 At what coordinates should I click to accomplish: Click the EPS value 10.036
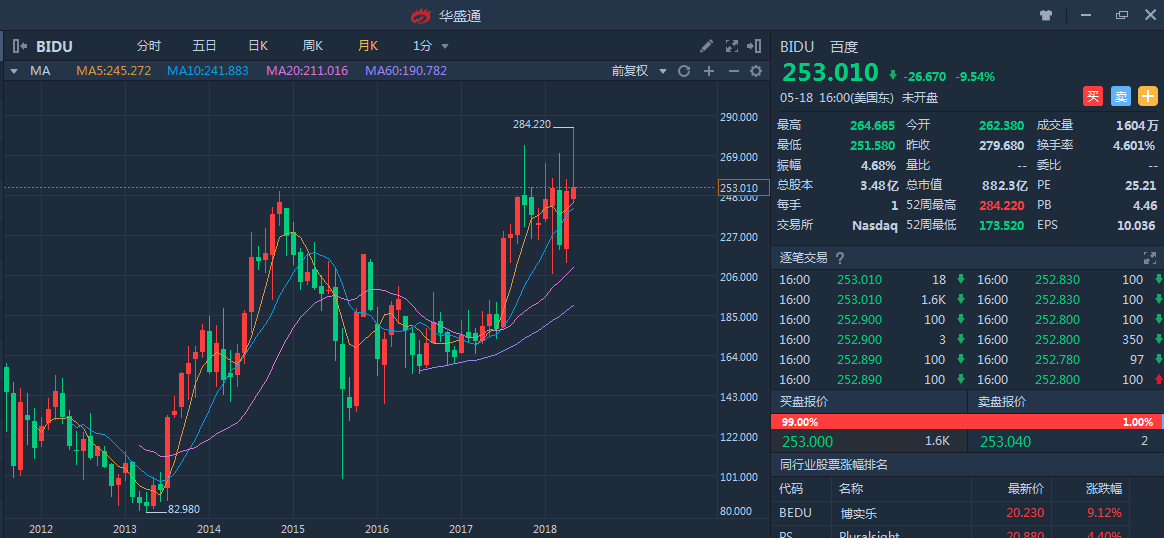(1137, 225)
